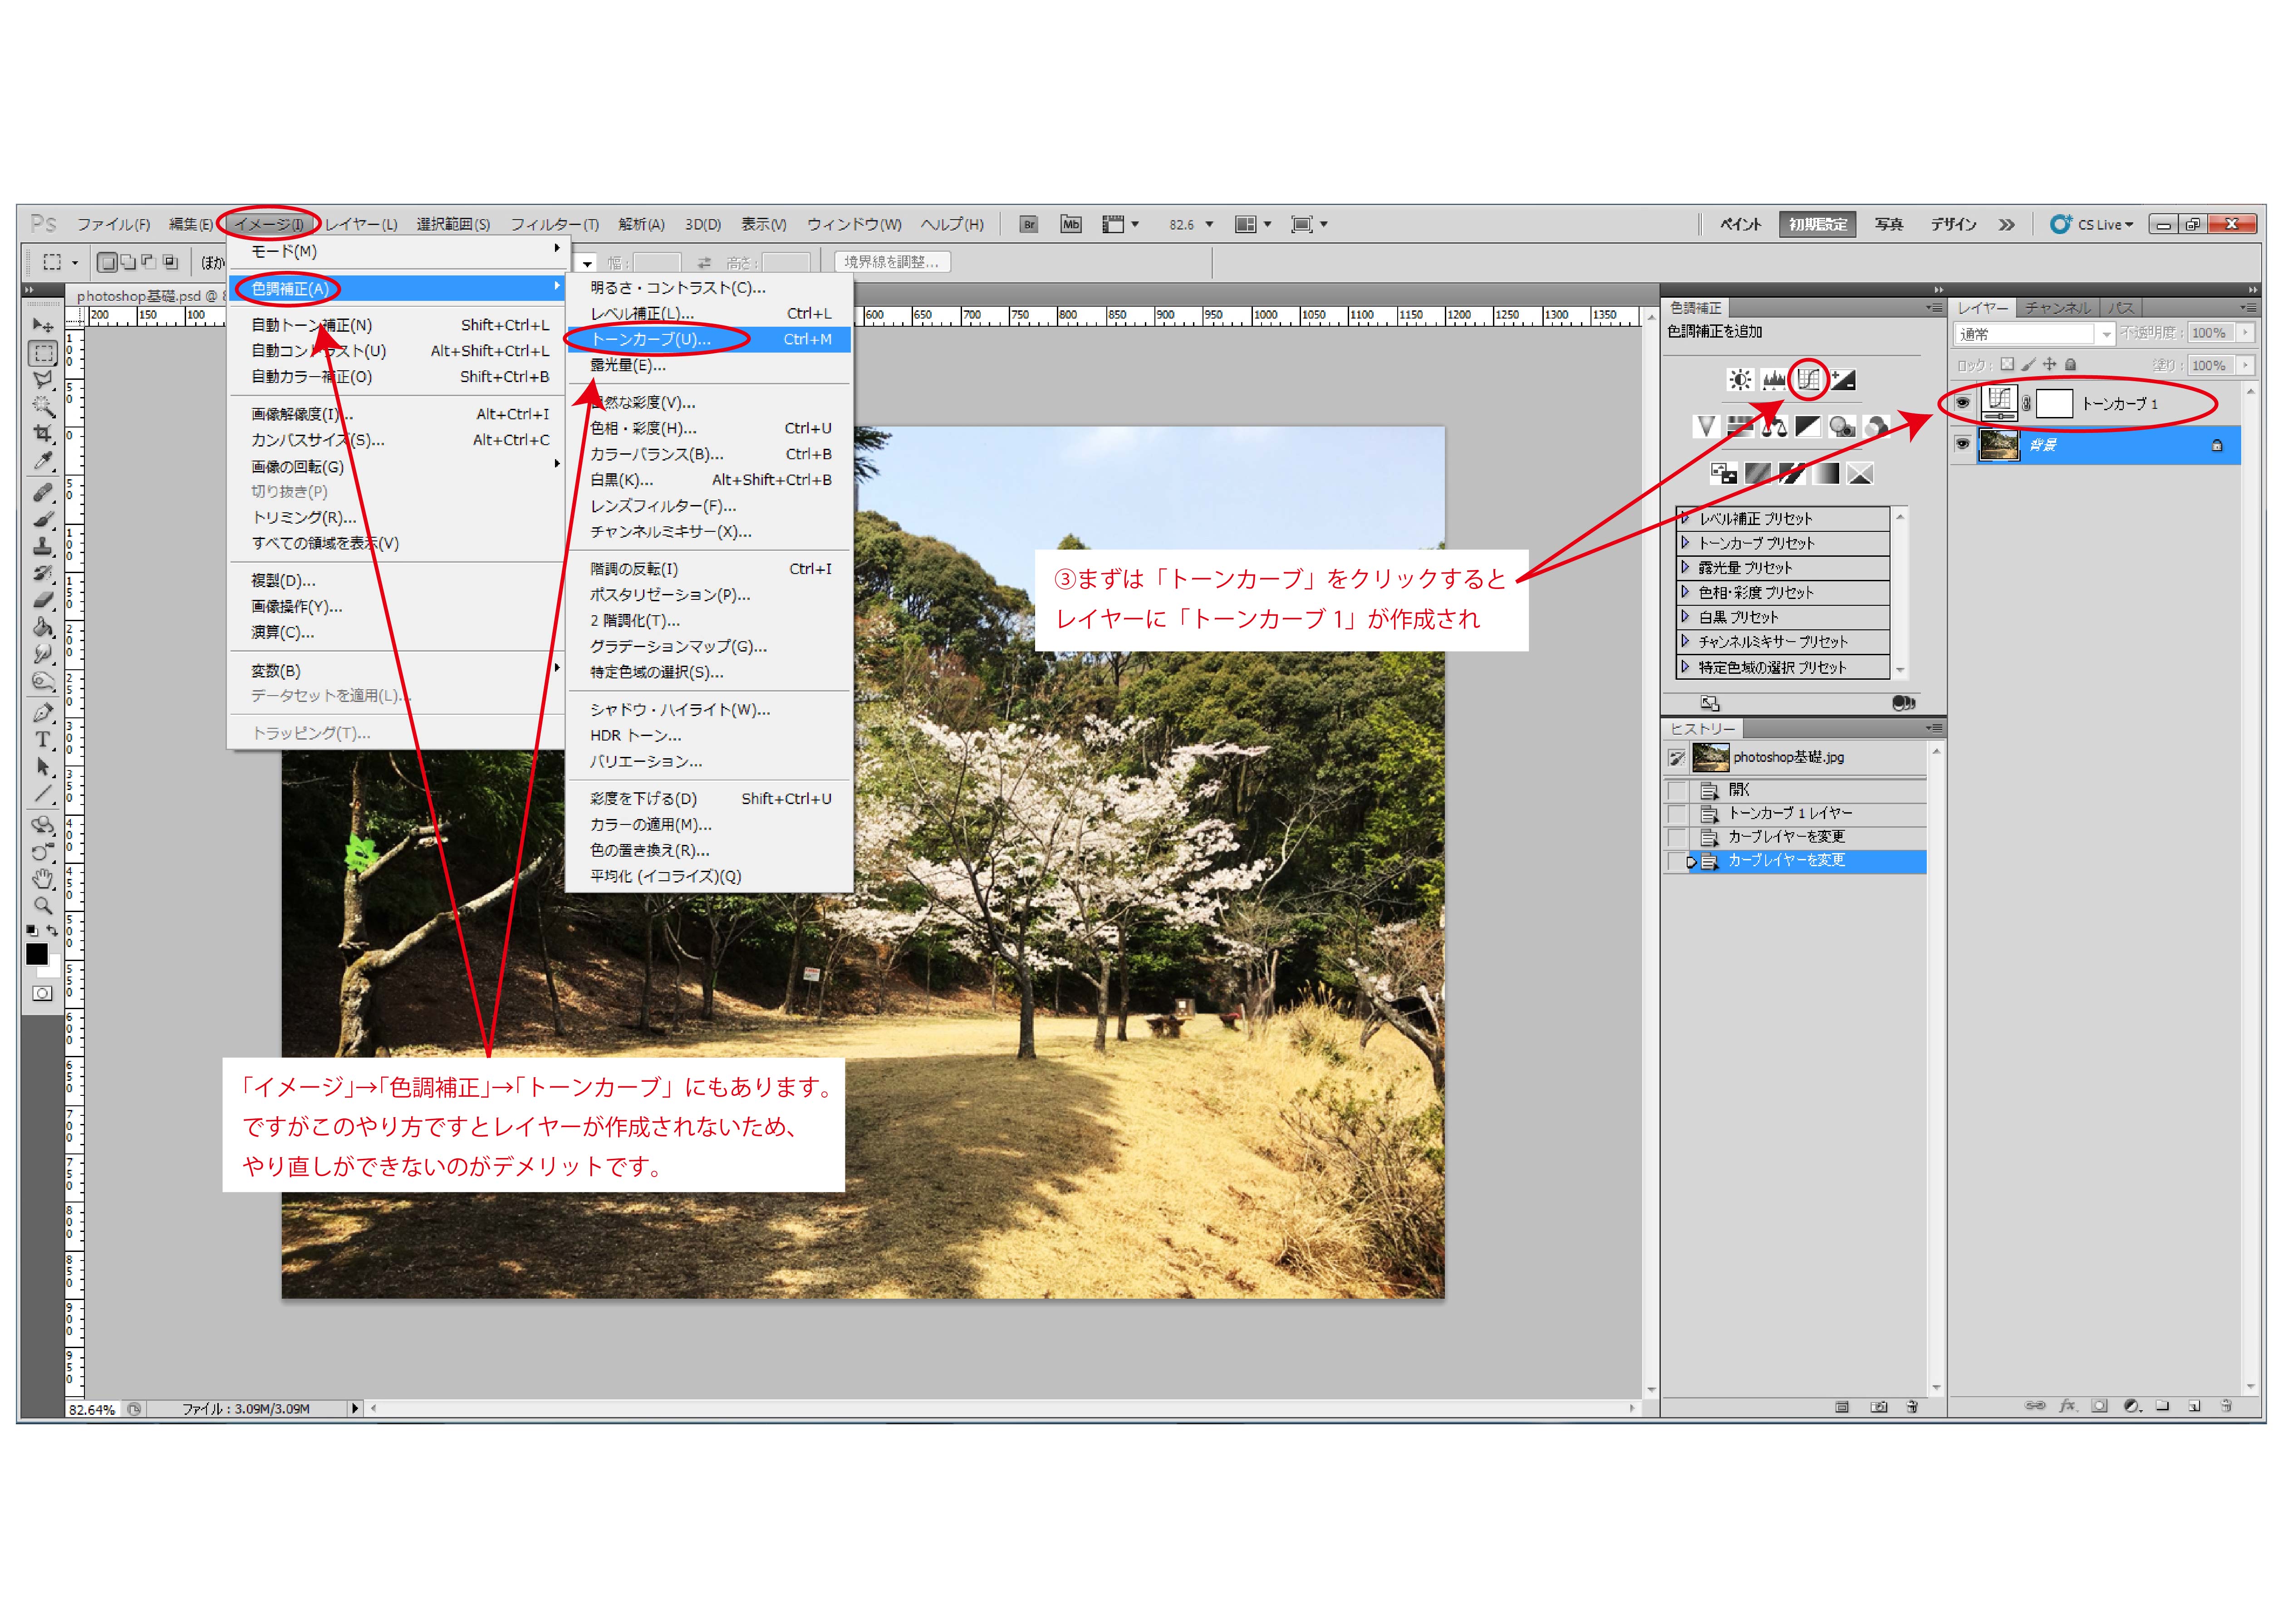Image resolution: width=2283 pixels, height=1624 pixels.
Task: Select the Crop tool
Action: (43, 433)
